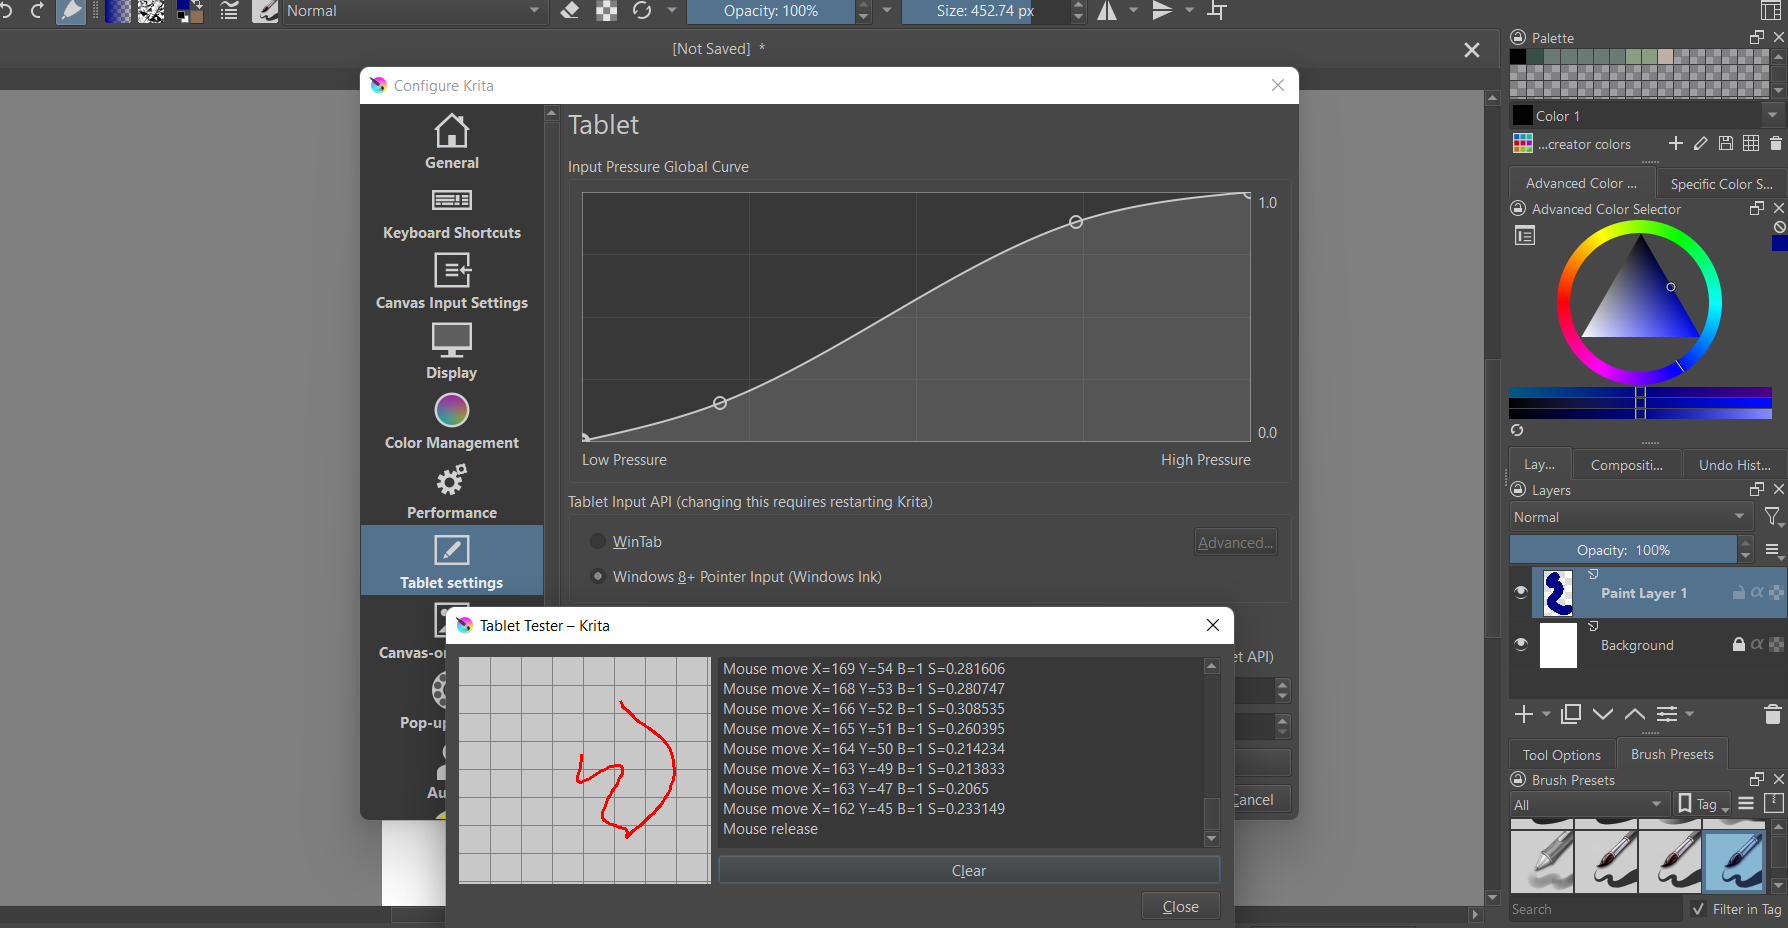
Task: Toggle alpha inherit on Paint Layer 1
Action: (x=1757, y=593)
